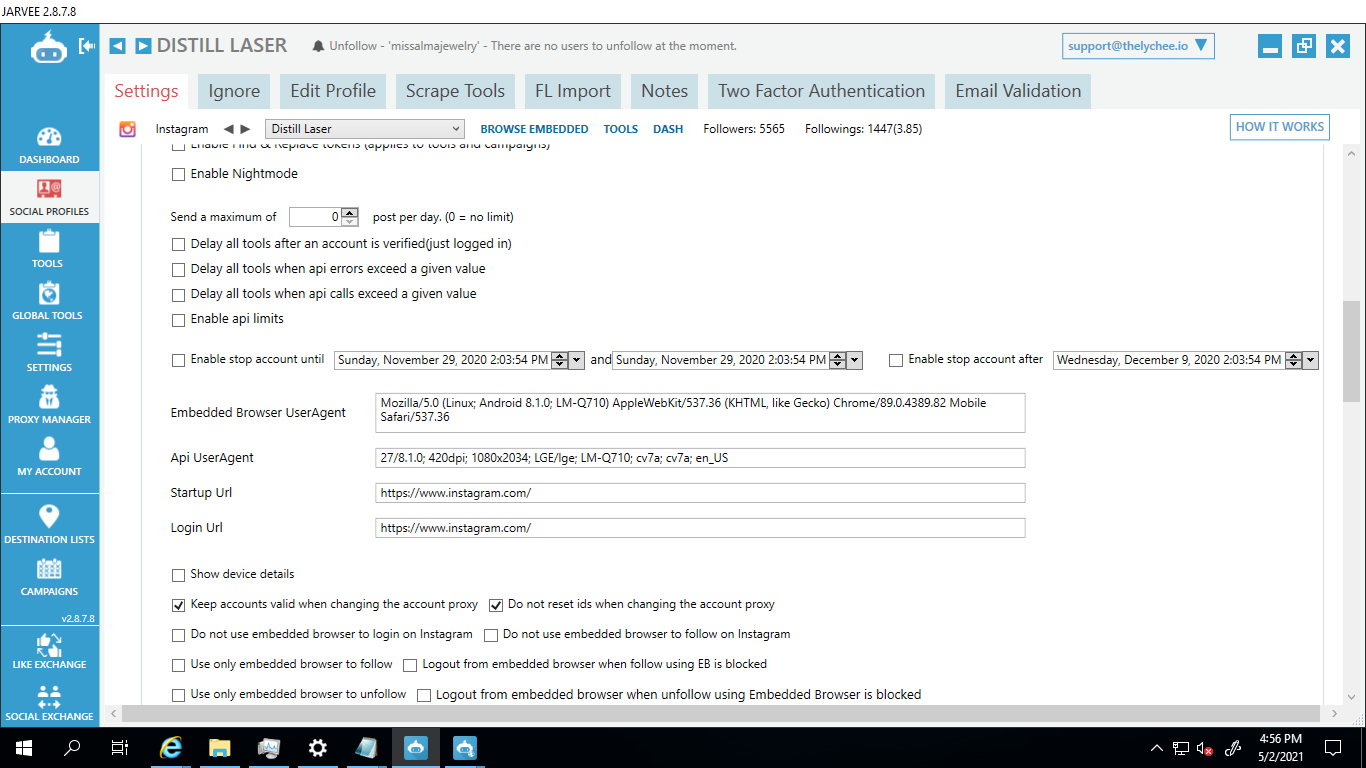Check Show device details

pos(179,575)
